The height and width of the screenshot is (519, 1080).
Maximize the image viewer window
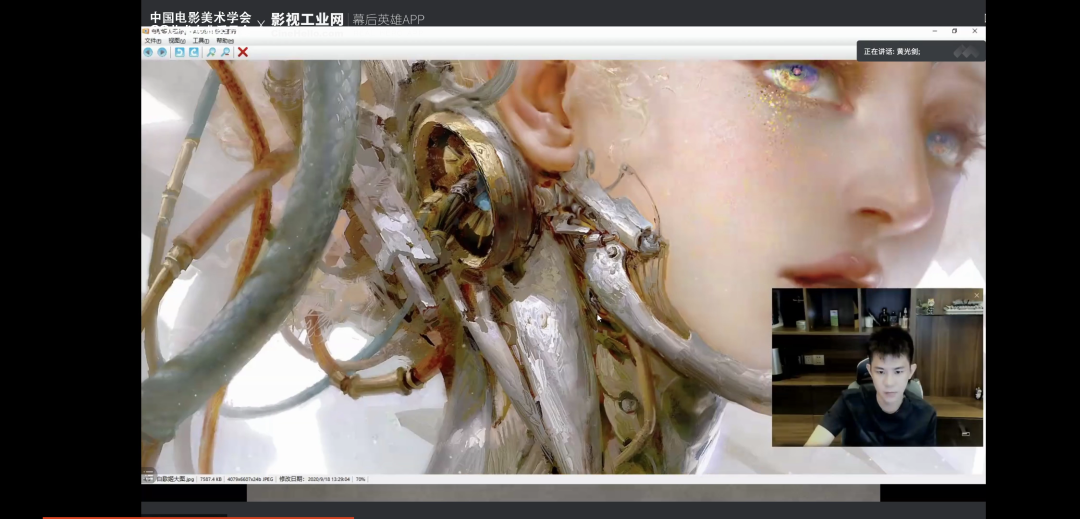pyautogui.click(x=954, y=31)
